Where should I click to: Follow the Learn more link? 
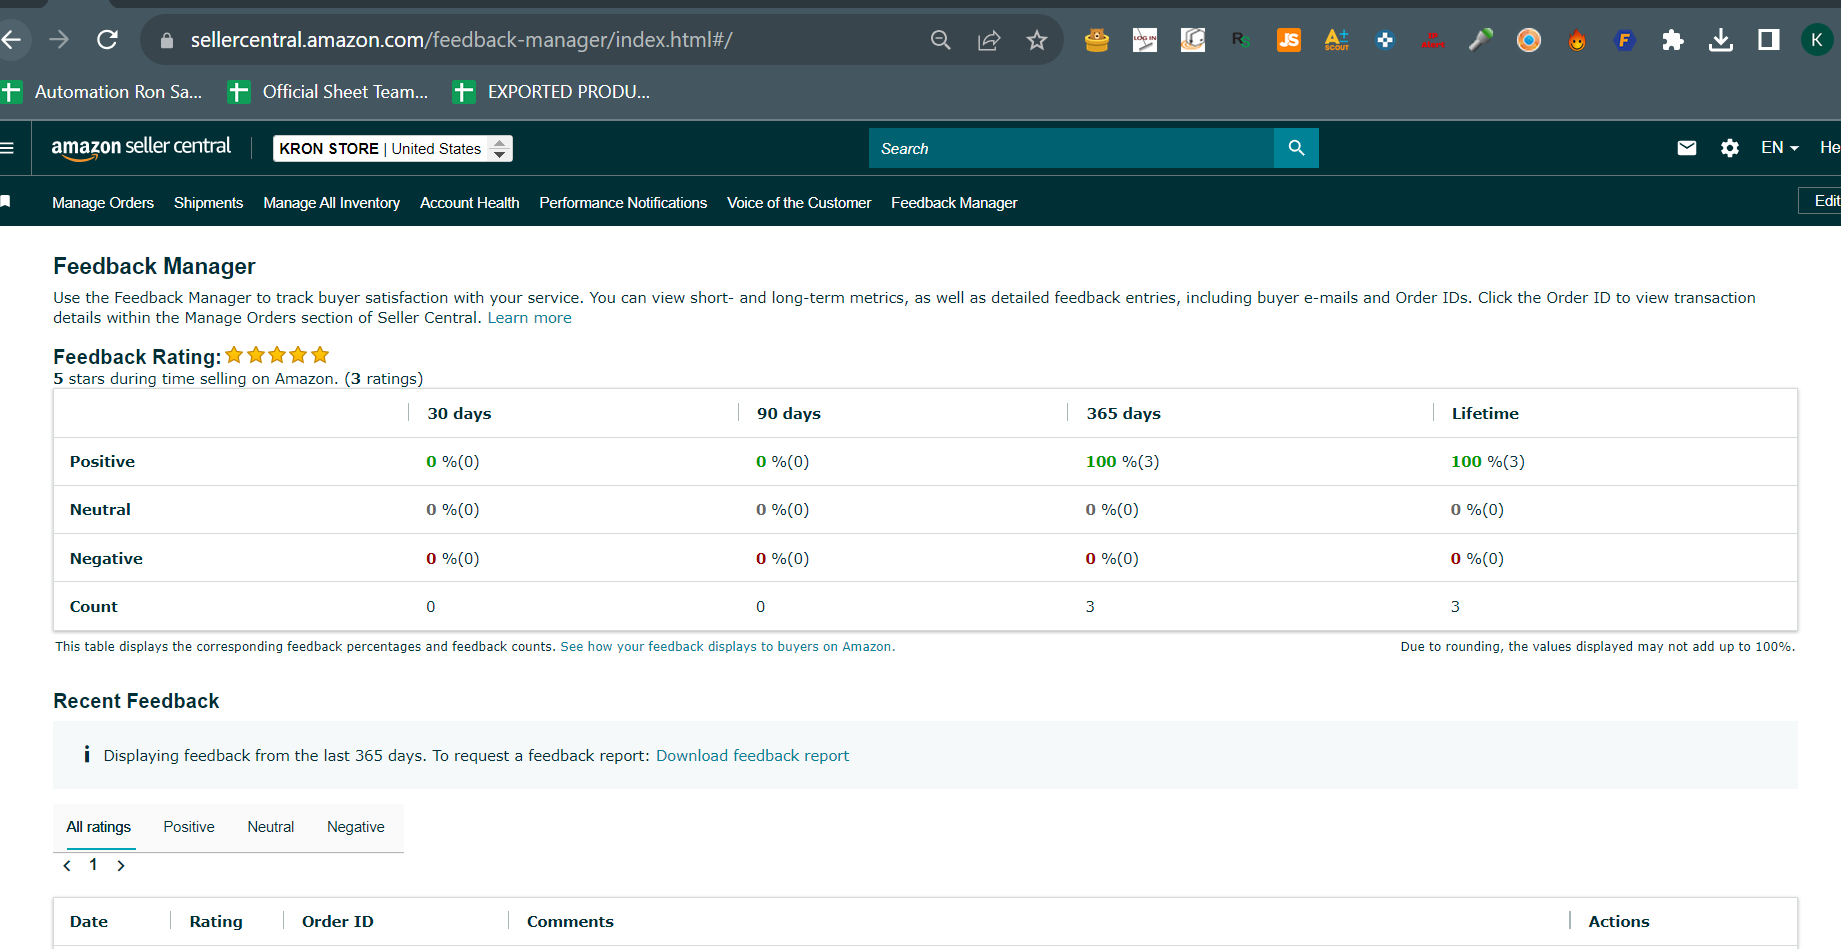coord(530,318)
